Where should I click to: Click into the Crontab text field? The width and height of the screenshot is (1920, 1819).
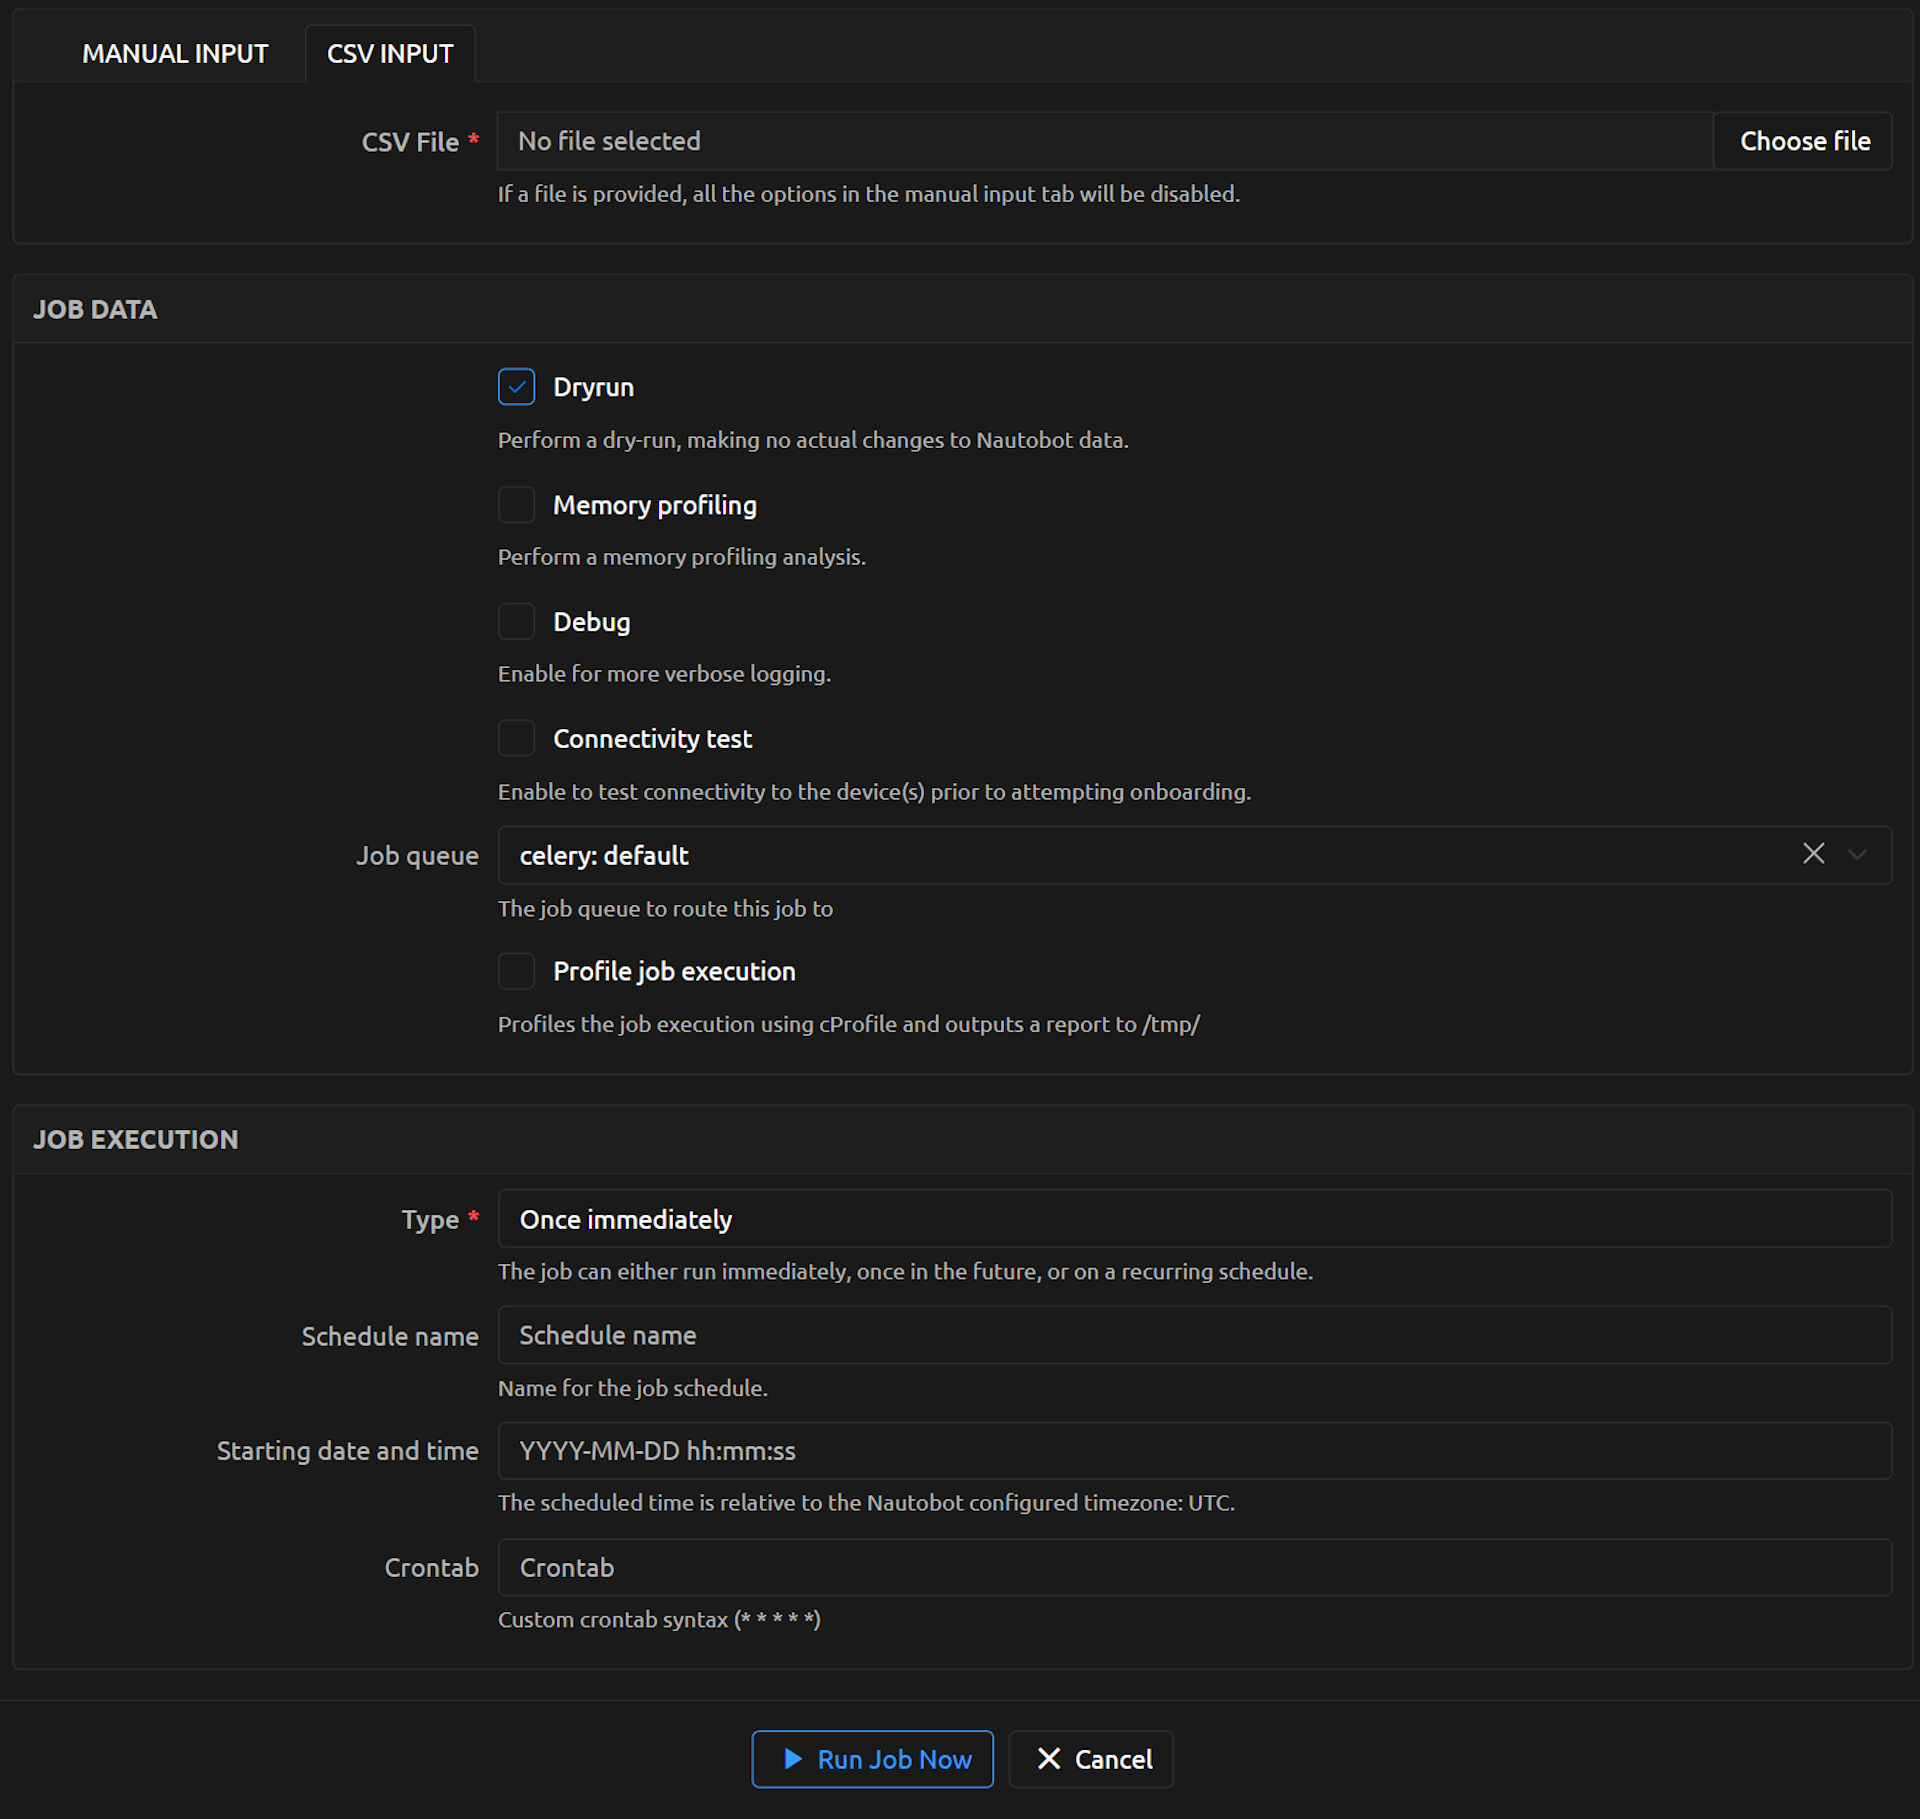[1194, 1568]
